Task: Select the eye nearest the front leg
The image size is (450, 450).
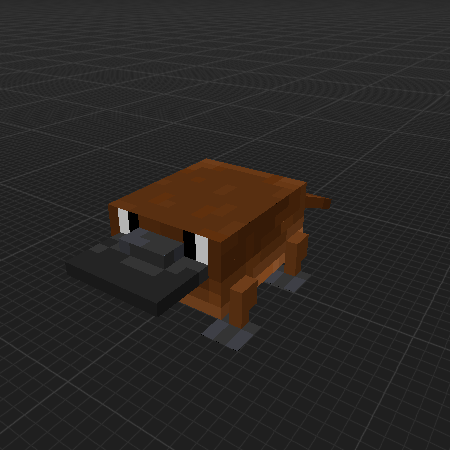Action: pyautogui.click(x=196, y=246)
